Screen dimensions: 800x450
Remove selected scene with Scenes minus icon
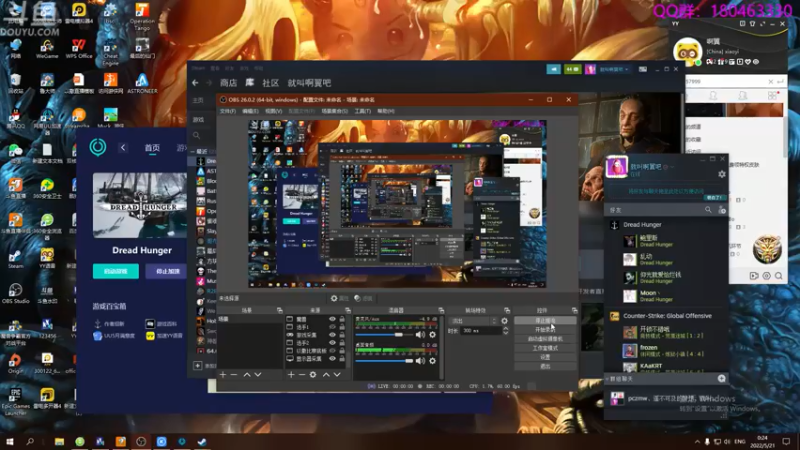[234, 374]
